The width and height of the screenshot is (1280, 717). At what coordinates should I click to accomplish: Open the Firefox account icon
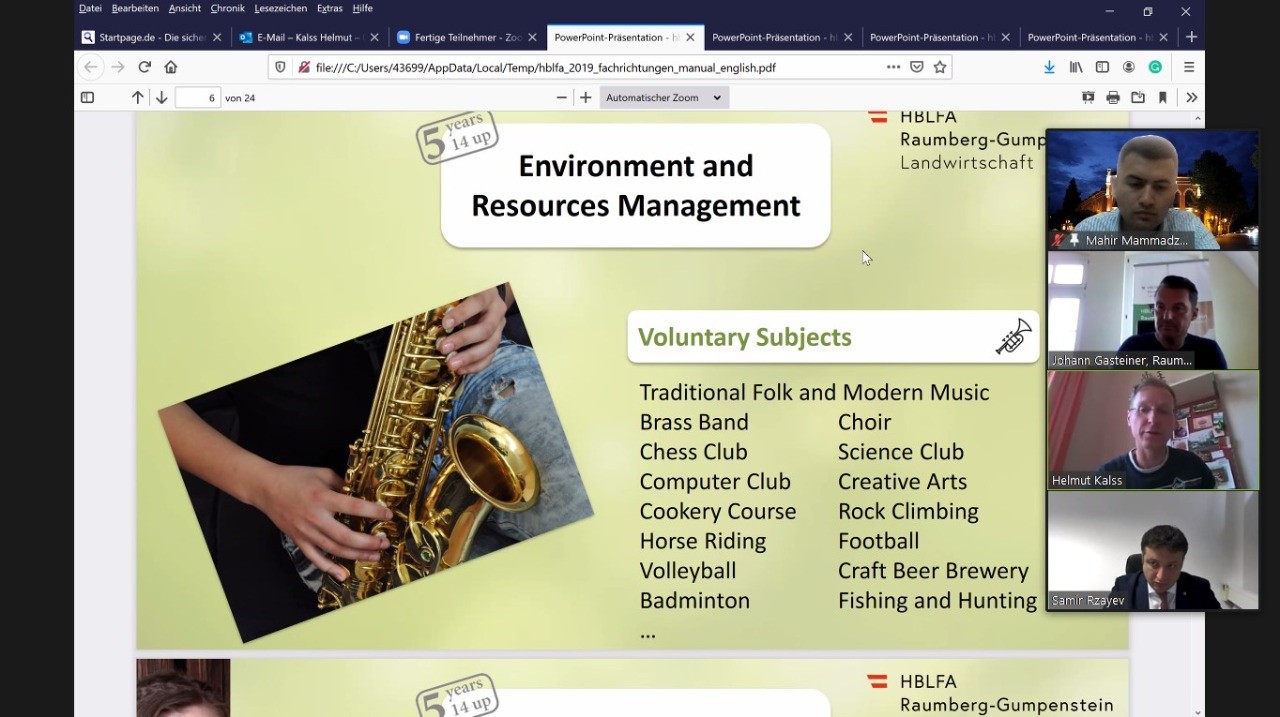coord(1129,67)
